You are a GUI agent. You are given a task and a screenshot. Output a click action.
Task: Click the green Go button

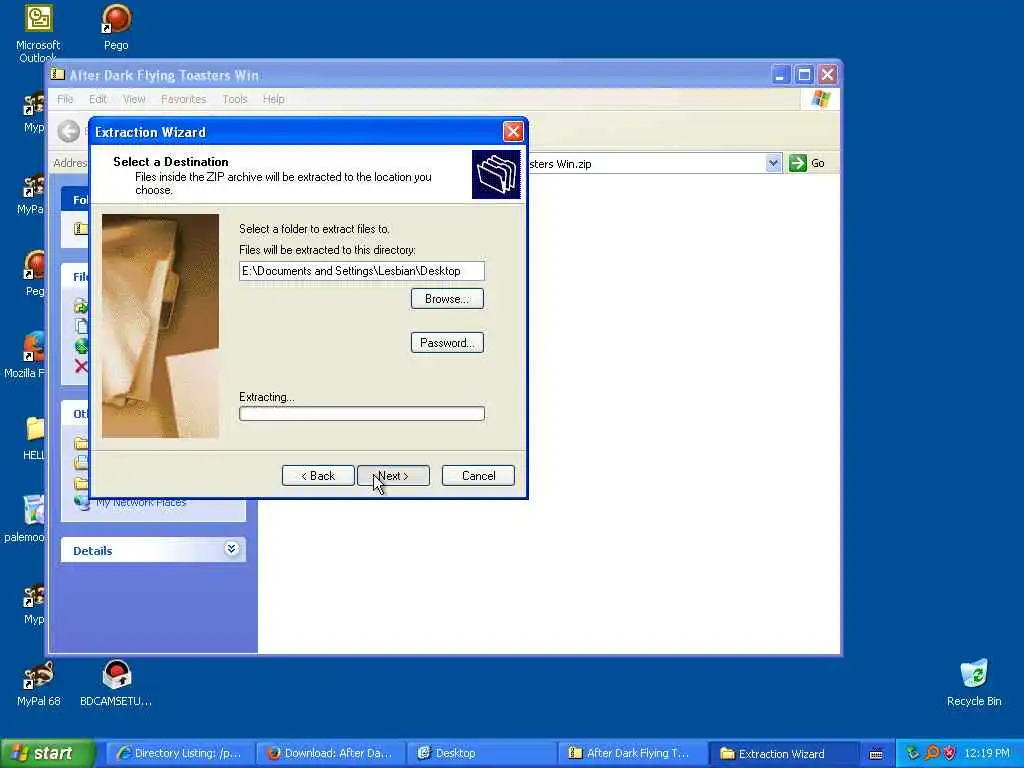pyautogui.click(x=807, y=163)
